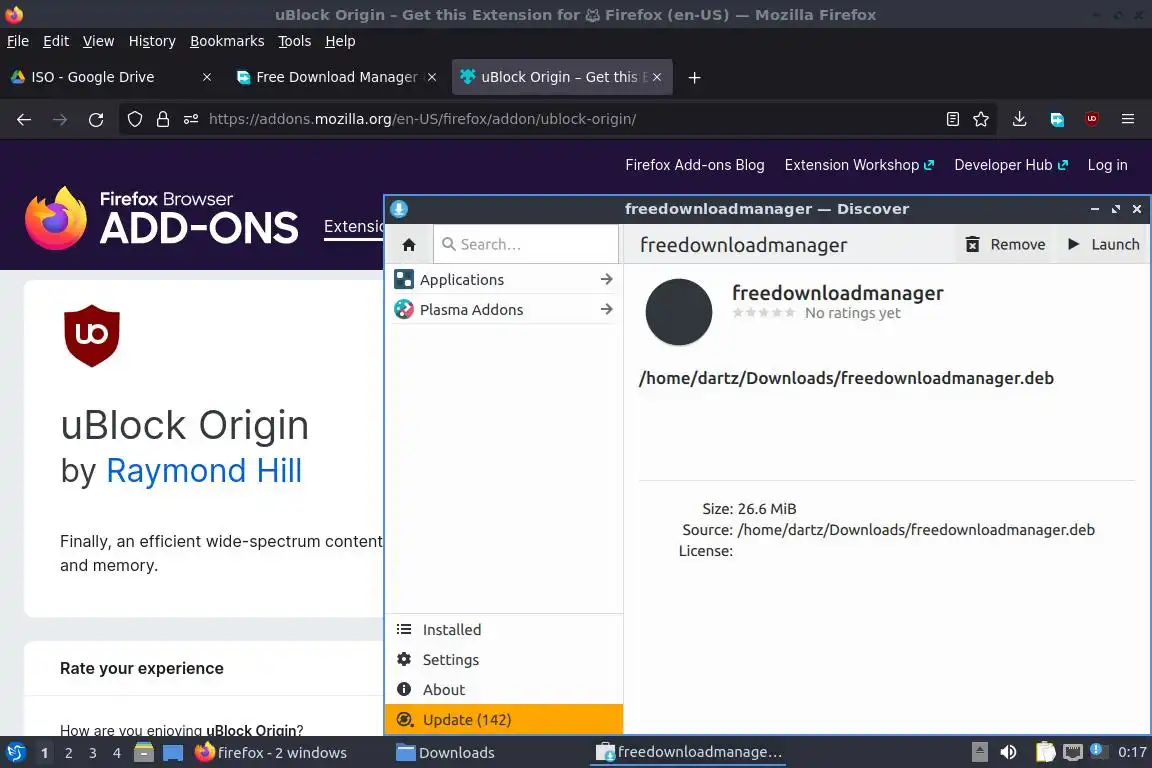The height and width of the screenshot is (768, 1152).
Task: Select firefox - 2 windows taskbar entry
Action: click(270, 753)
